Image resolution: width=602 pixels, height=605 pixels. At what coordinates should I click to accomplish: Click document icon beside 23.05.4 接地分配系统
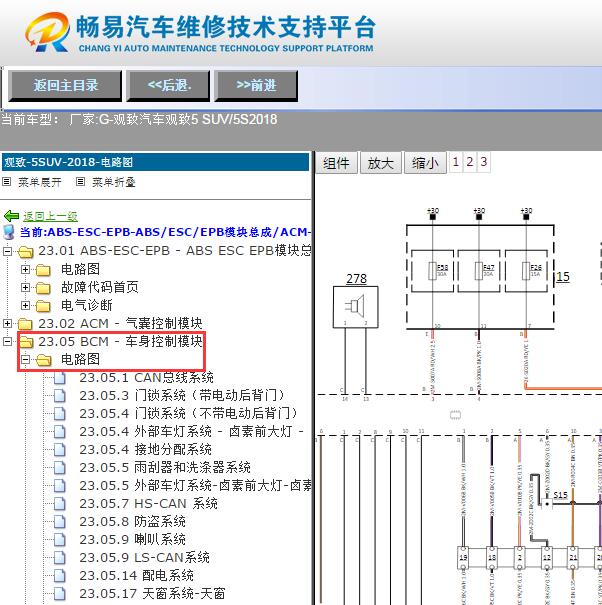[x=59, y=450]
